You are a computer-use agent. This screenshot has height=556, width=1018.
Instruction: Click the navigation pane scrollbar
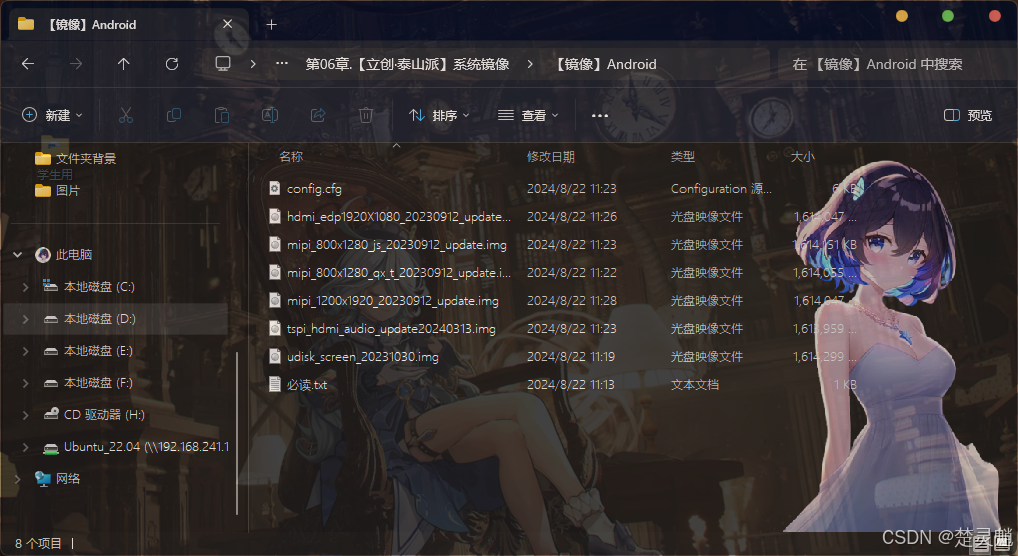click(237, 434)
